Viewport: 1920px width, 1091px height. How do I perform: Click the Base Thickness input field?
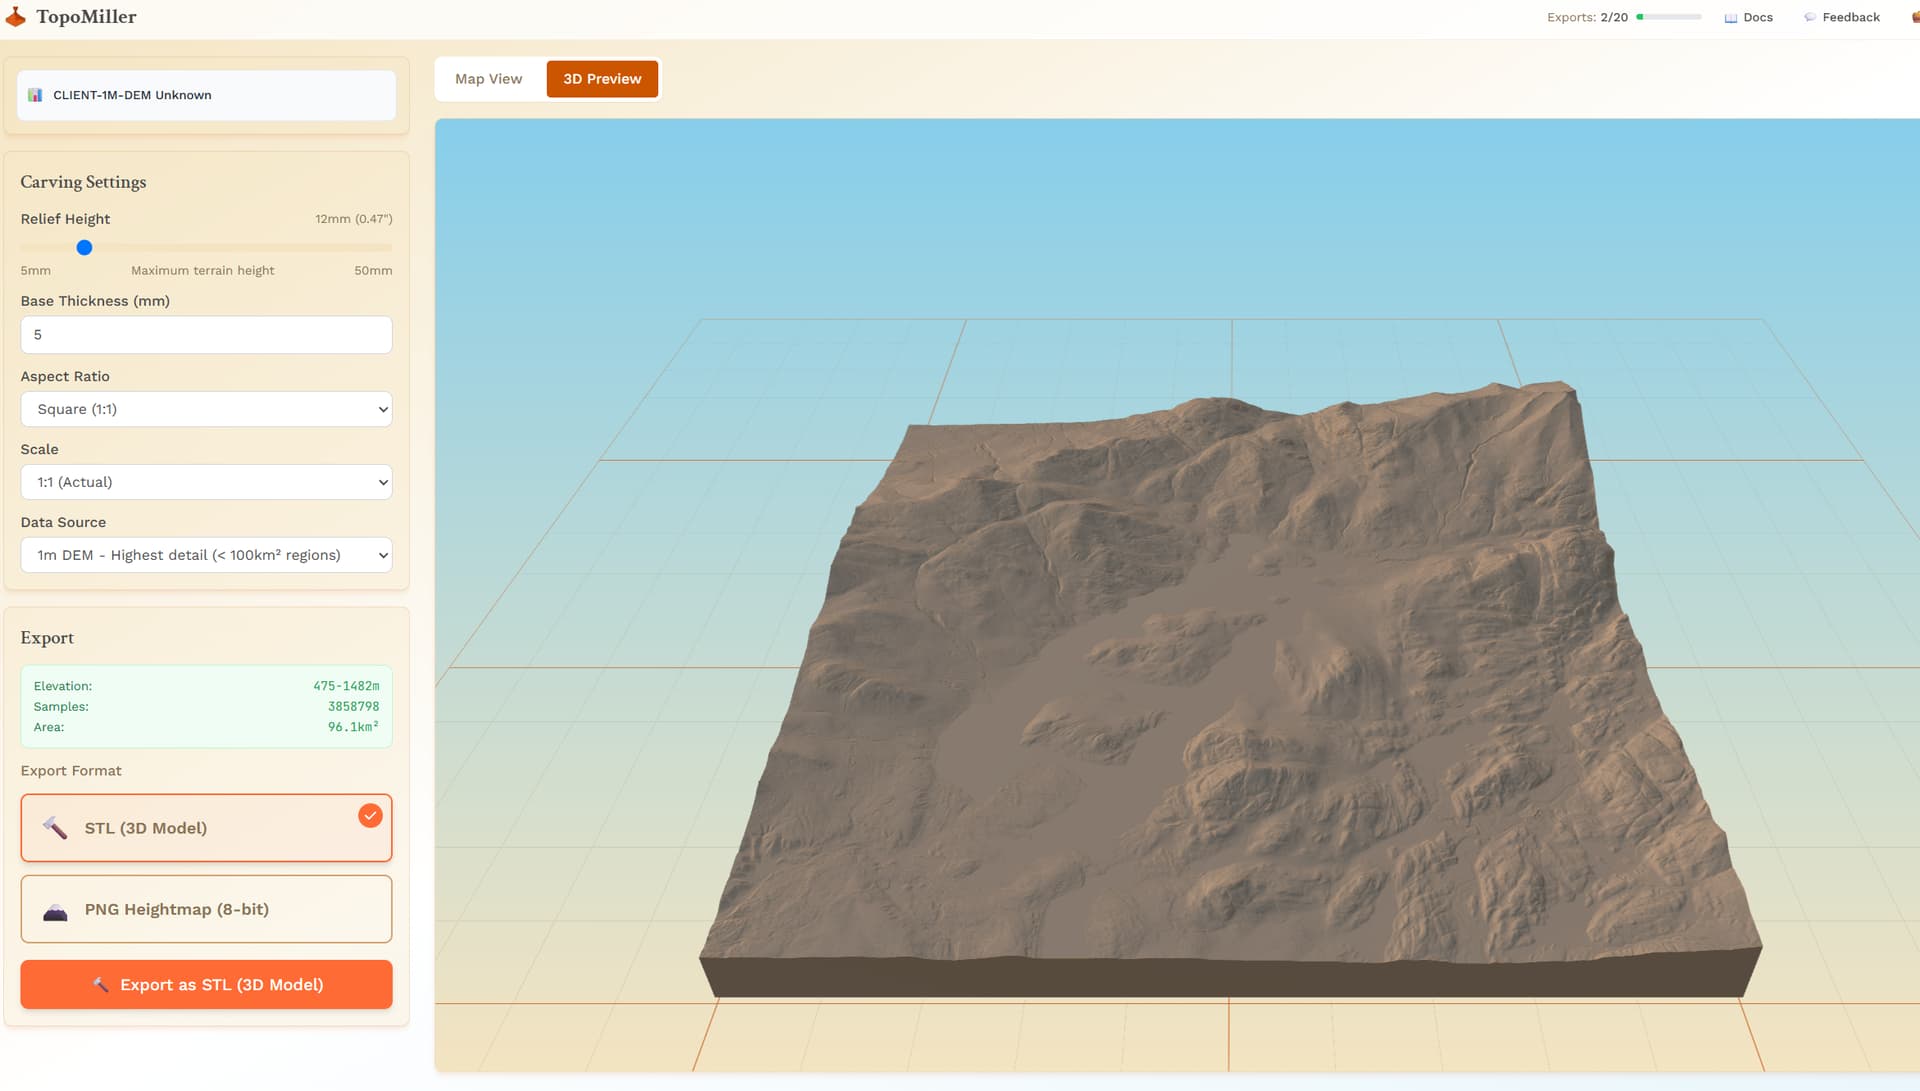[206, 335]
